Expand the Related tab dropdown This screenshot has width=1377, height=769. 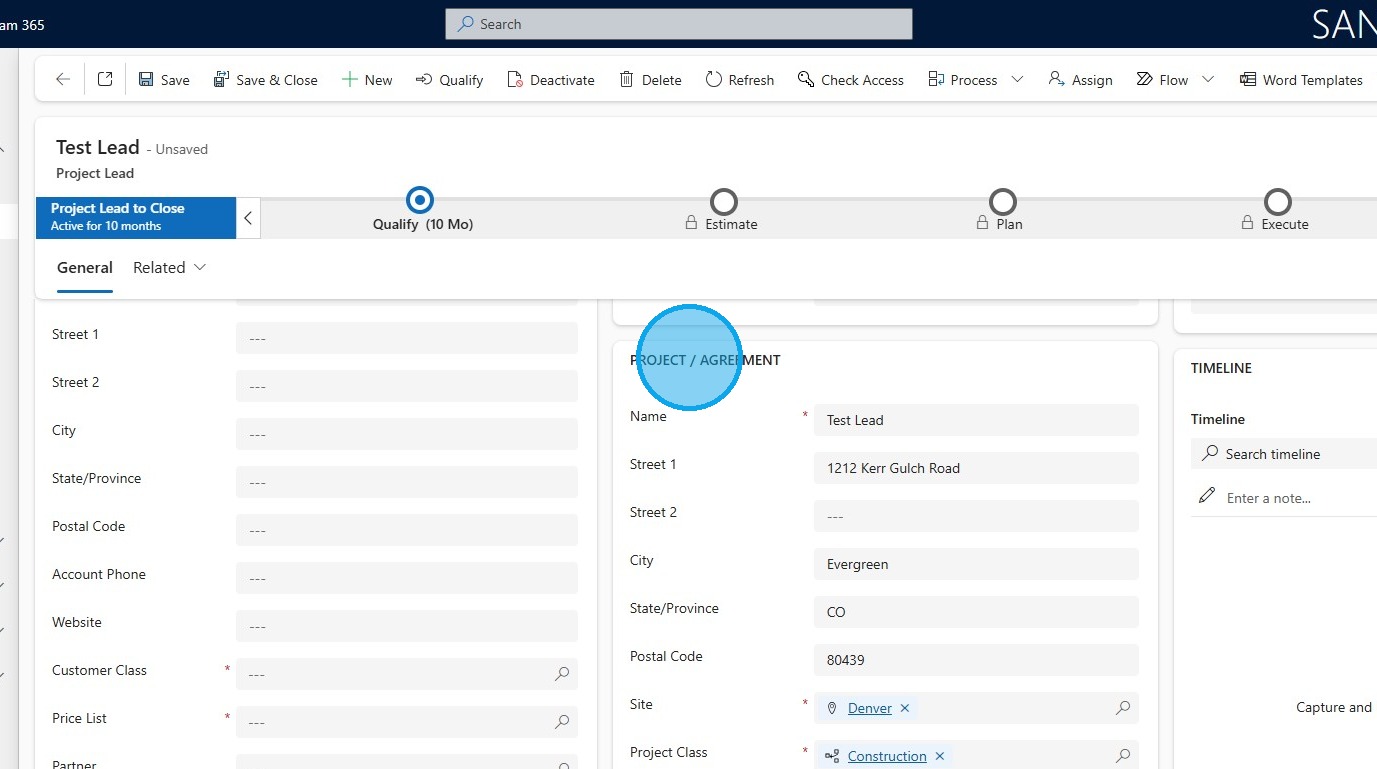coord(169,268)
